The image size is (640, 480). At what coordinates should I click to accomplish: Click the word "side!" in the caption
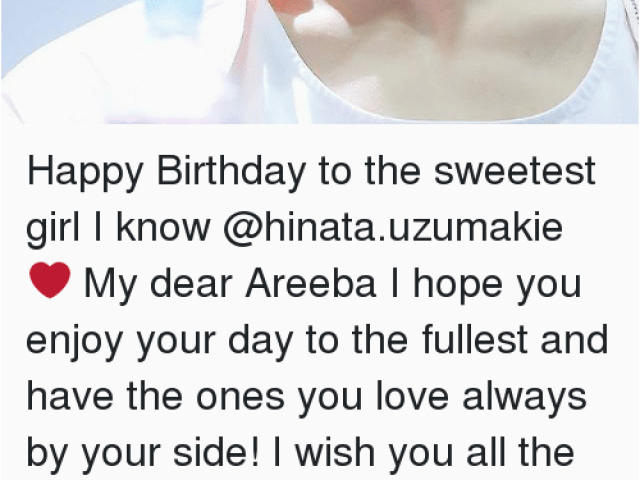pyautogui.click(x=216, y=451)
